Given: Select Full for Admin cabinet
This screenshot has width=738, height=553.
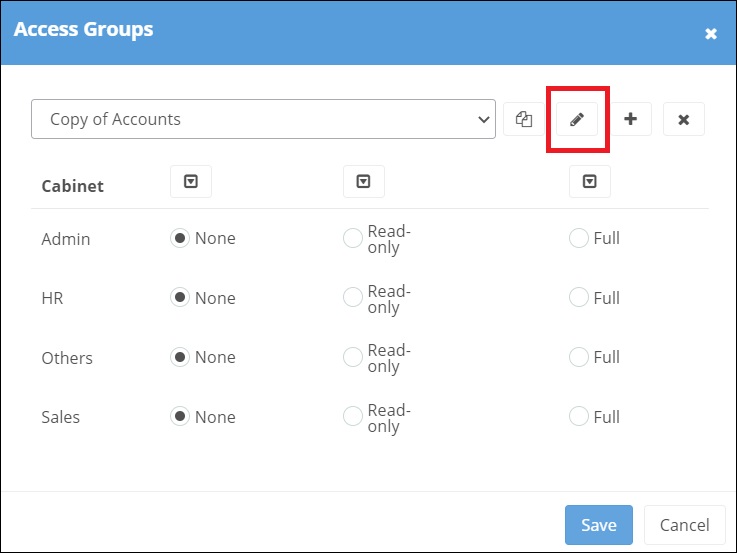Looking at the screenshot, I should (578, 238).
